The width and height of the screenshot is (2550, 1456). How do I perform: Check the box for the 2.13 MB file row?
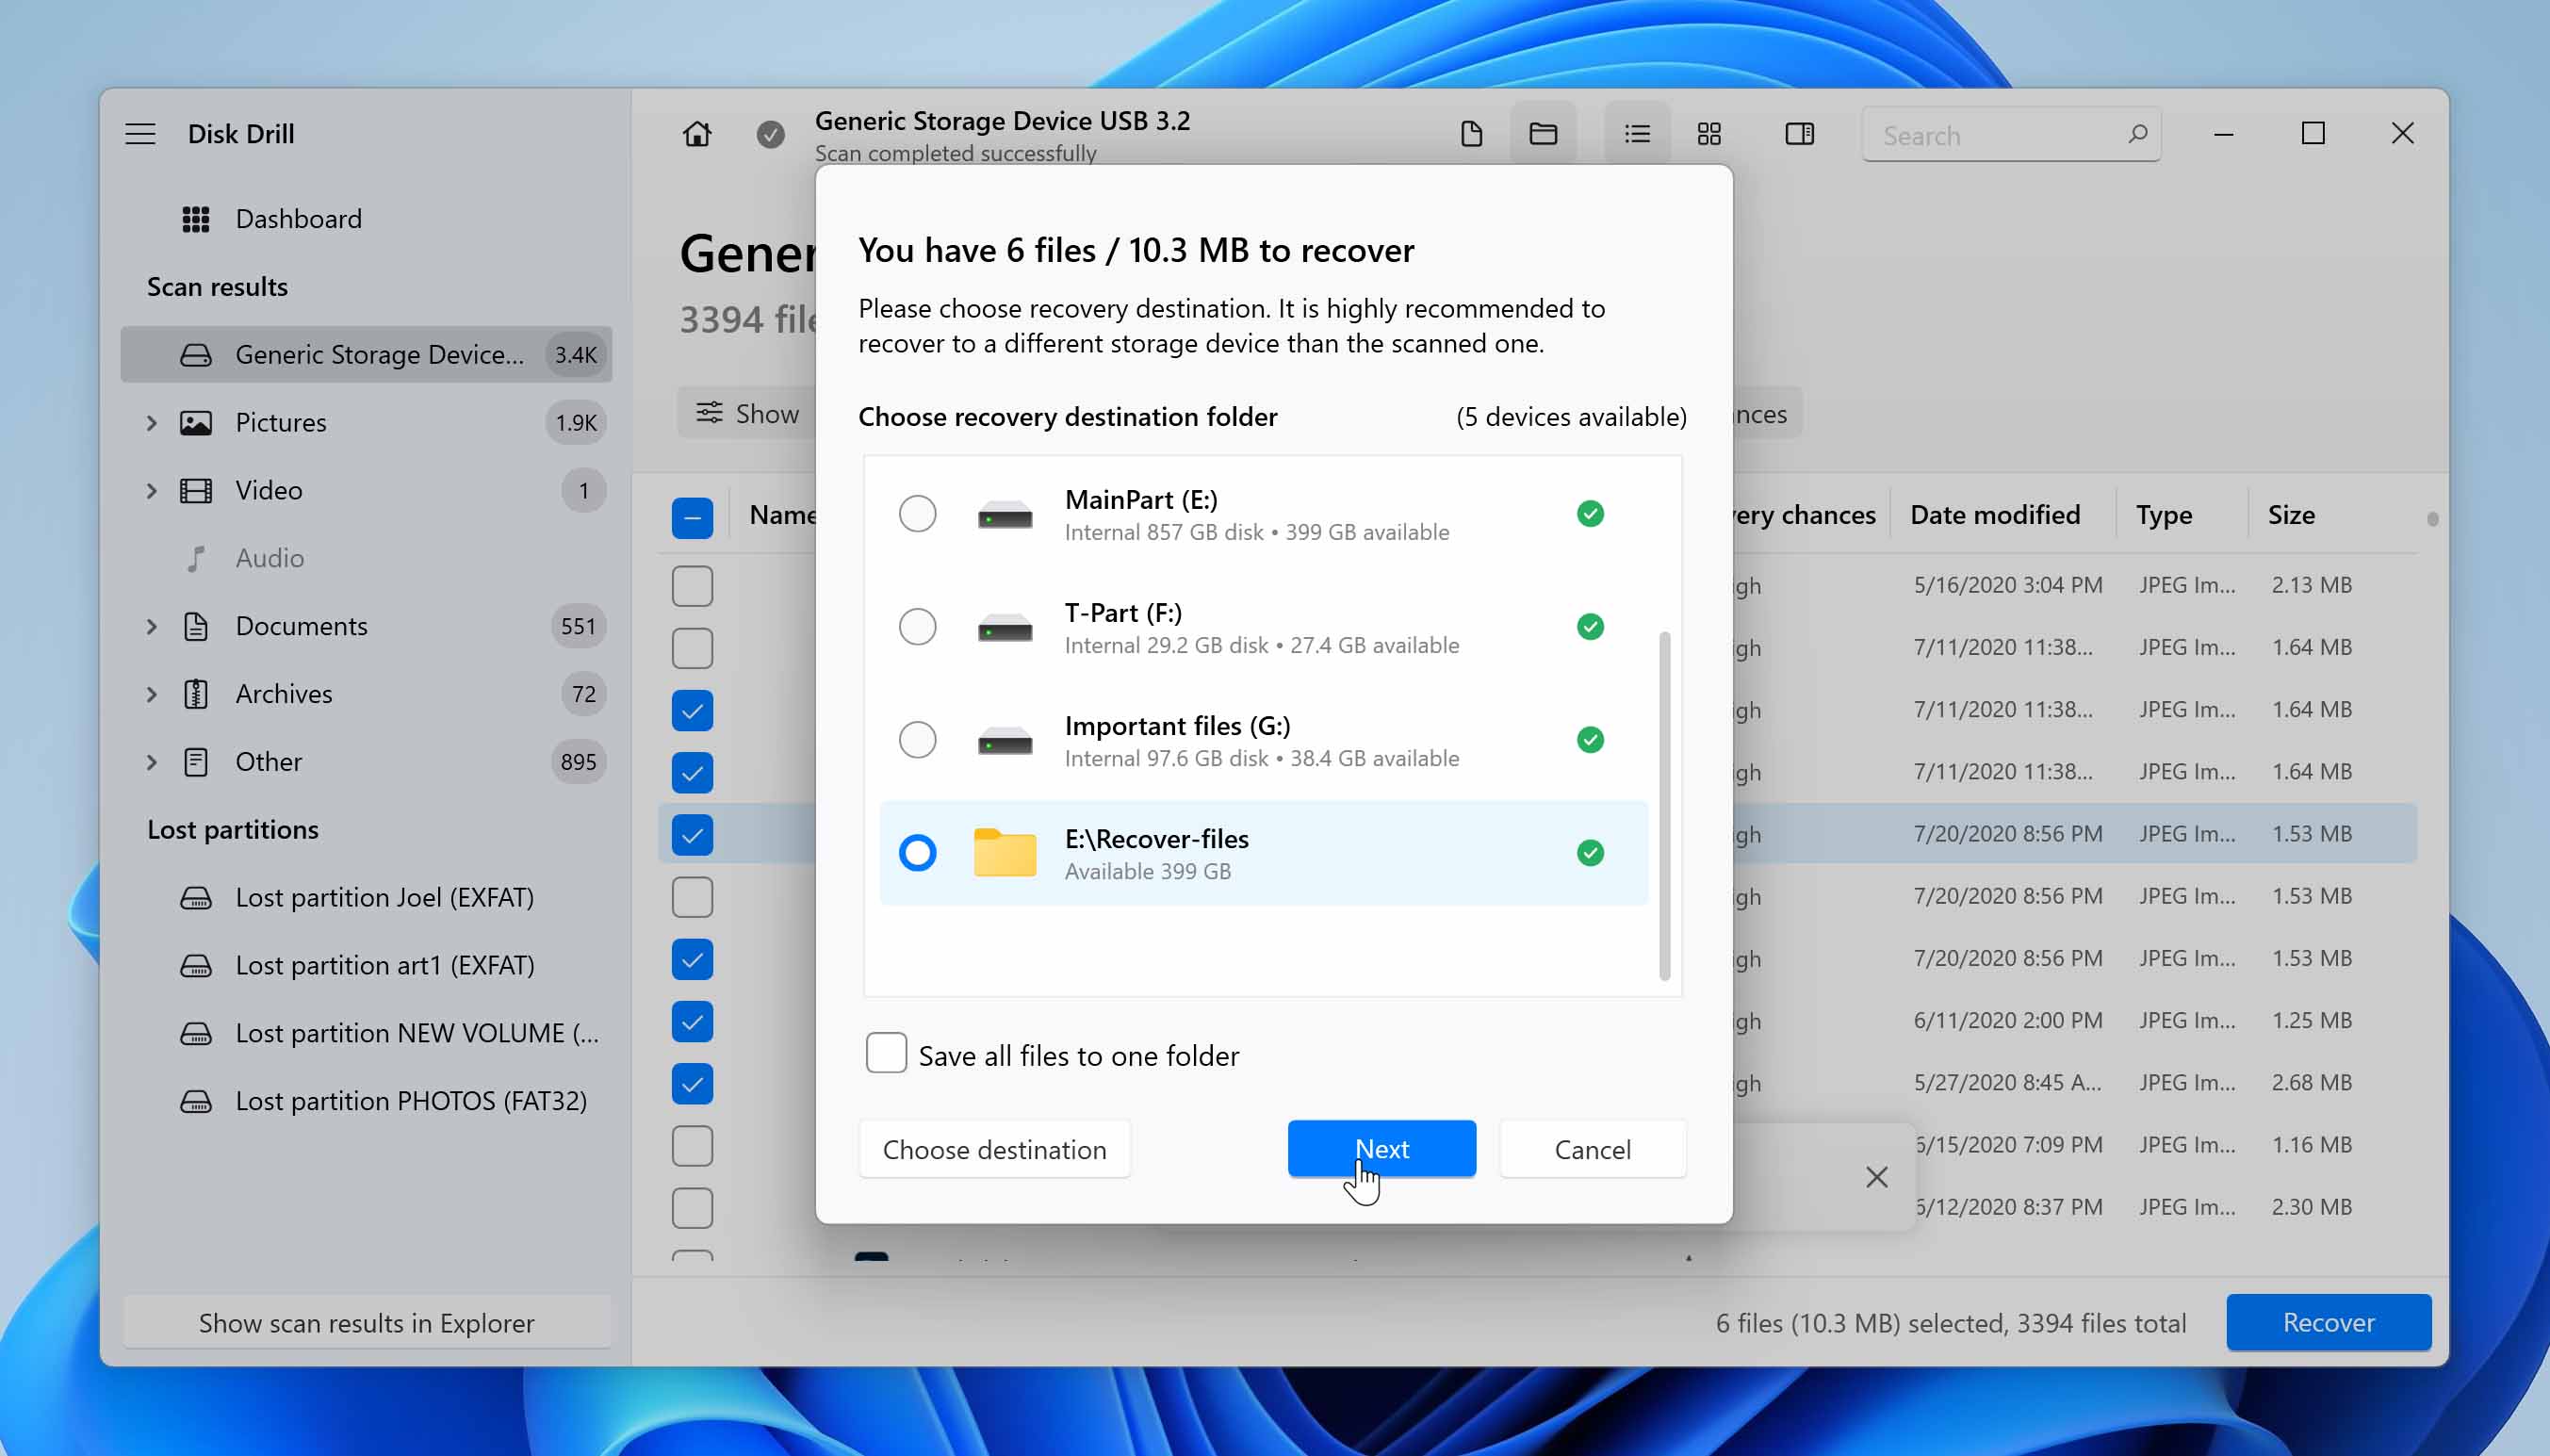coord(692,586)
